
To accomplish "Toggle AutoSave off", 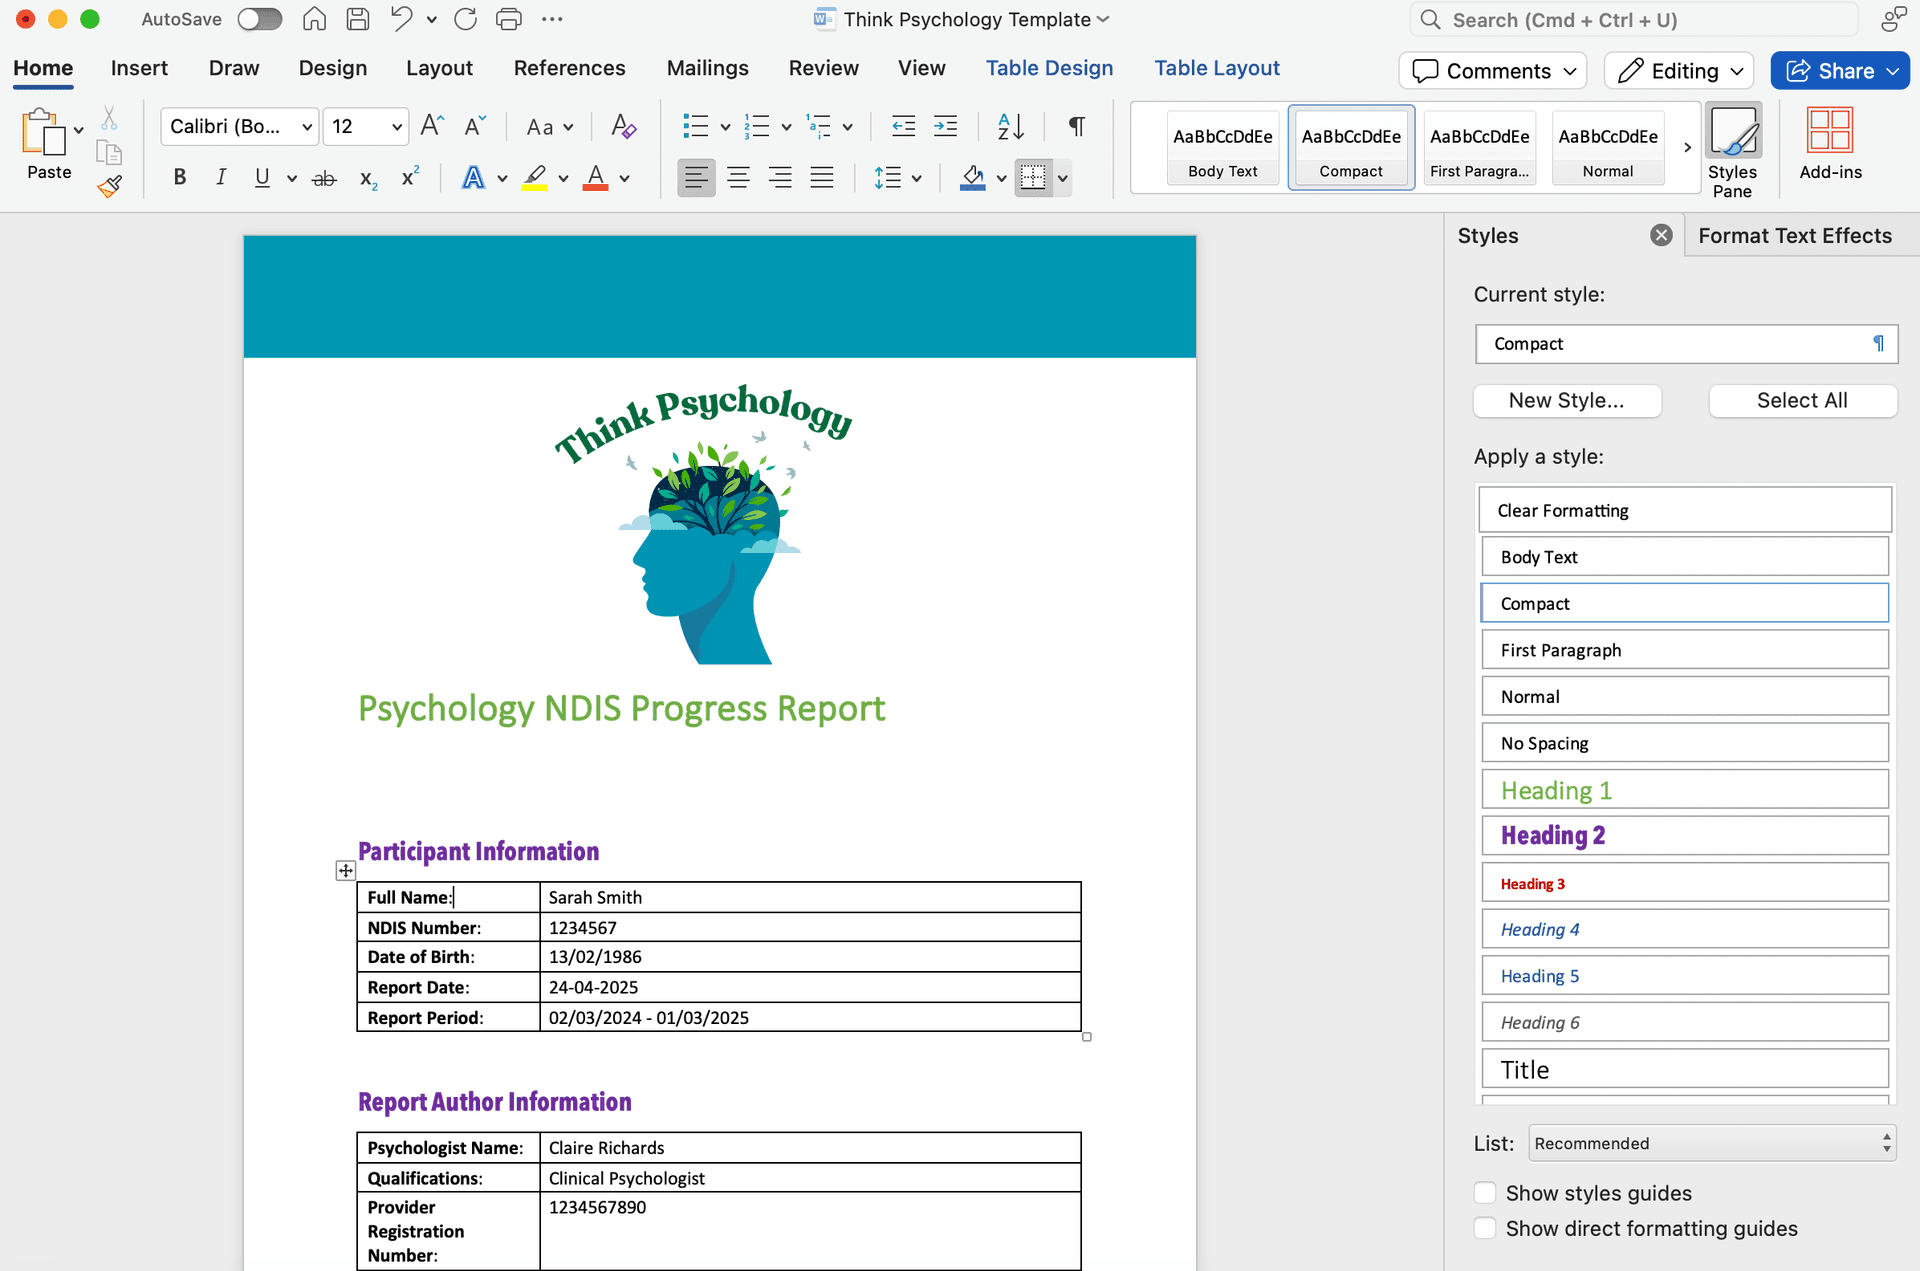I will pyautogui.click(x=259, y=19).
